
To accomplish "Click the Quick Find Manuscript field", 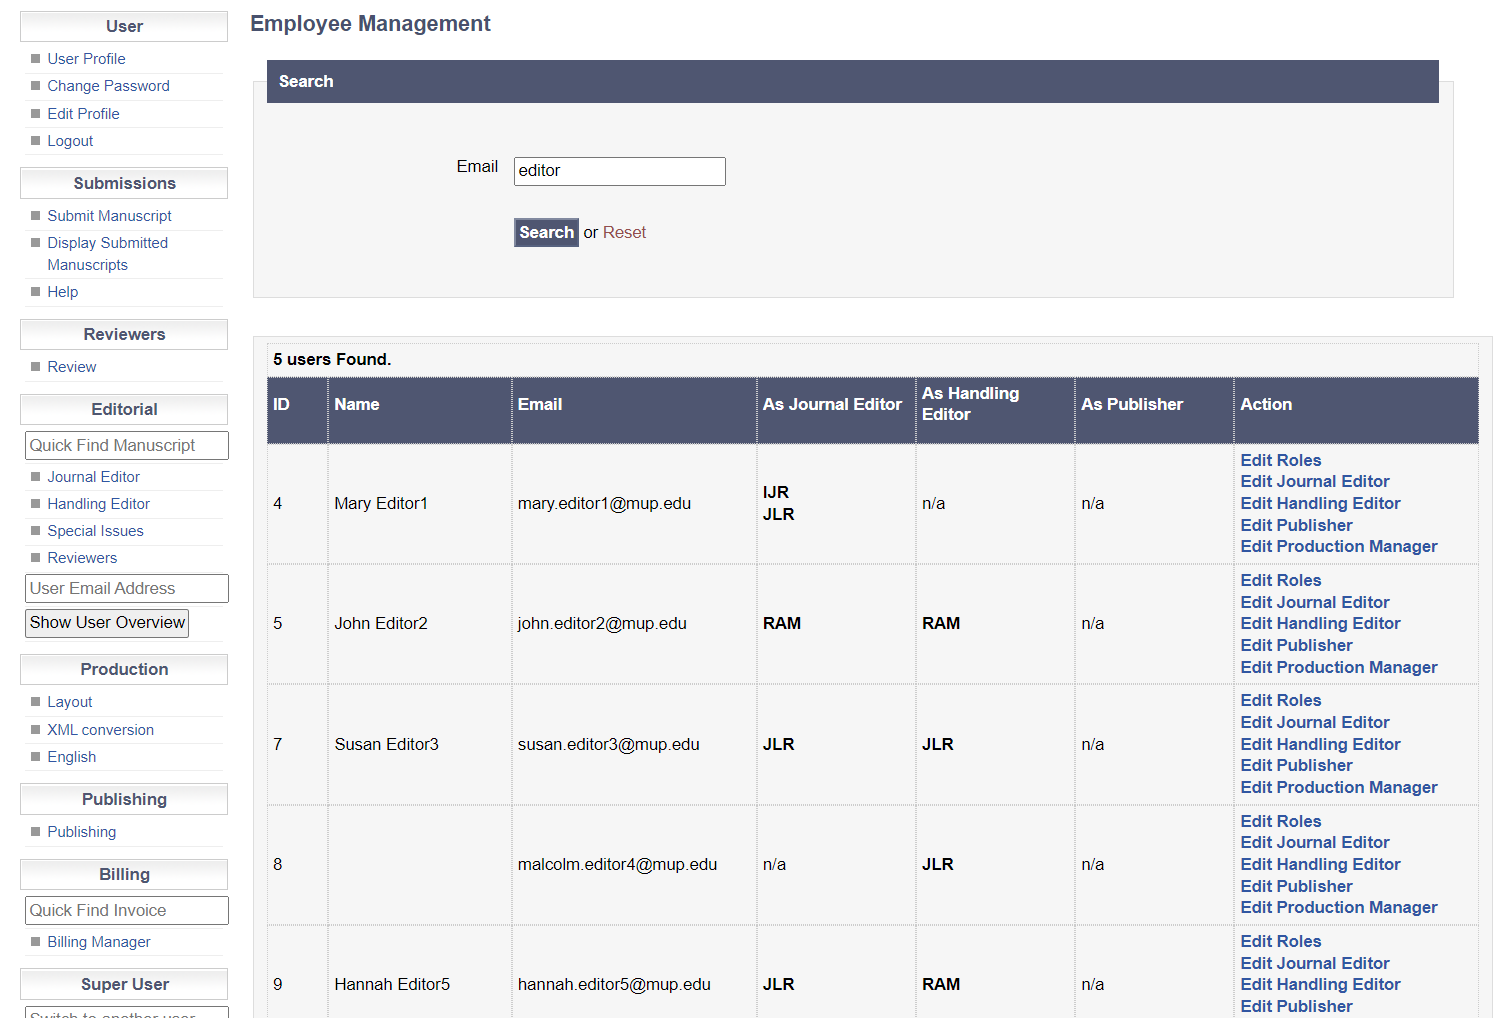I will pos(126,445).
